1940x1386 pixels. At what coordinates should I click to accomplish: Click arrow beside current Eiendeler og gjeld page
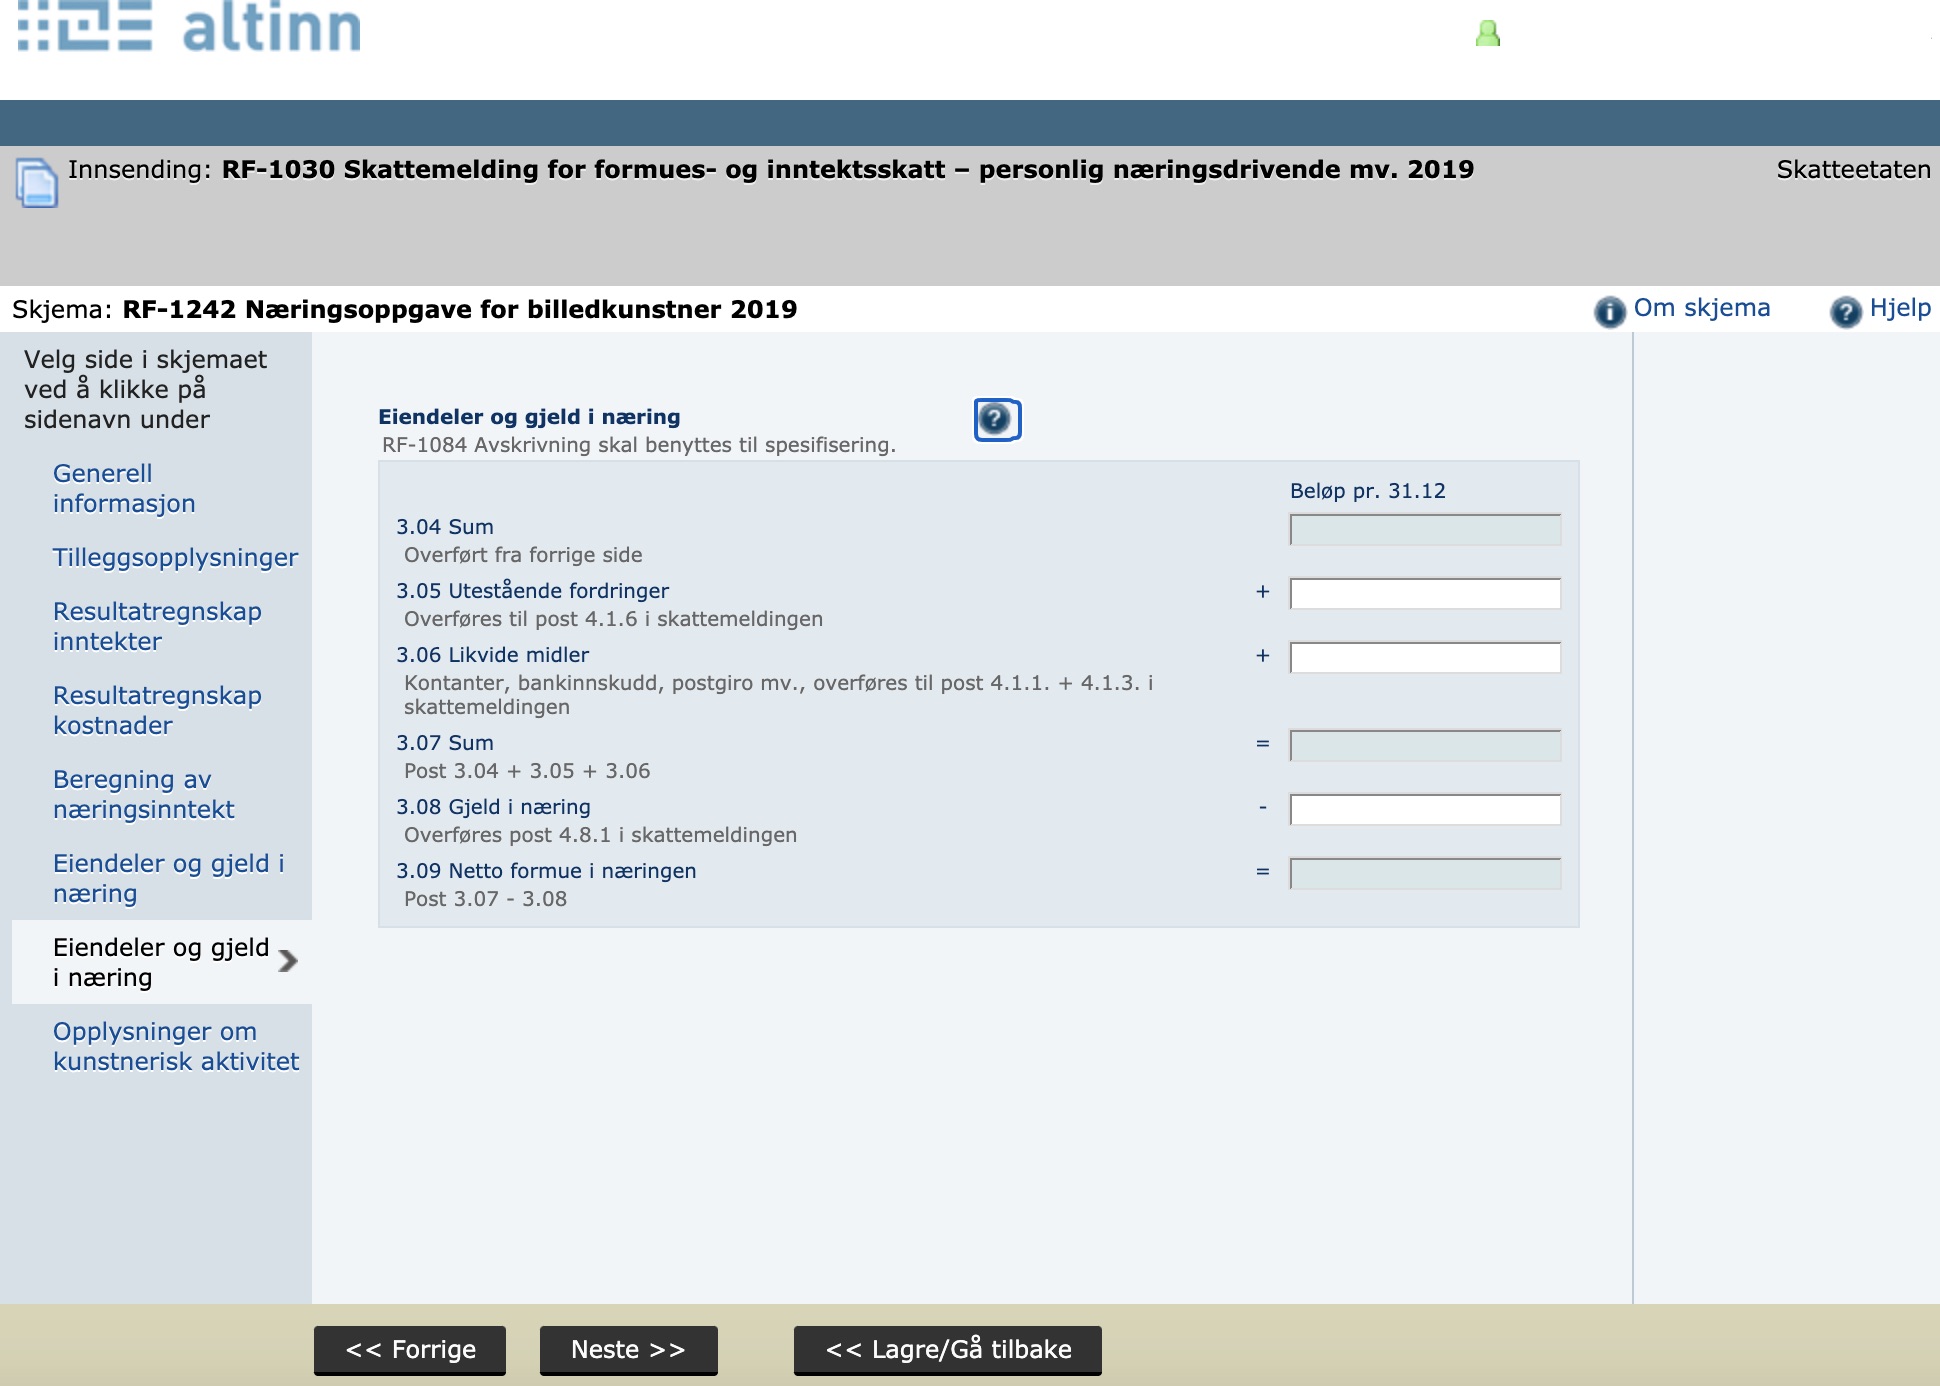click(288, 961)
